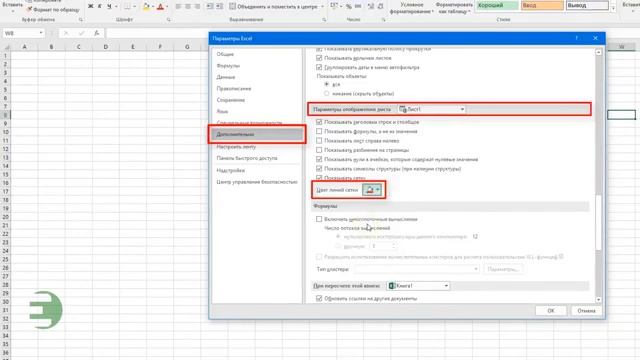
Task: Click 'Объединить и поместить в центре' button
Action: pyautogui.click(x=273, y=7)
